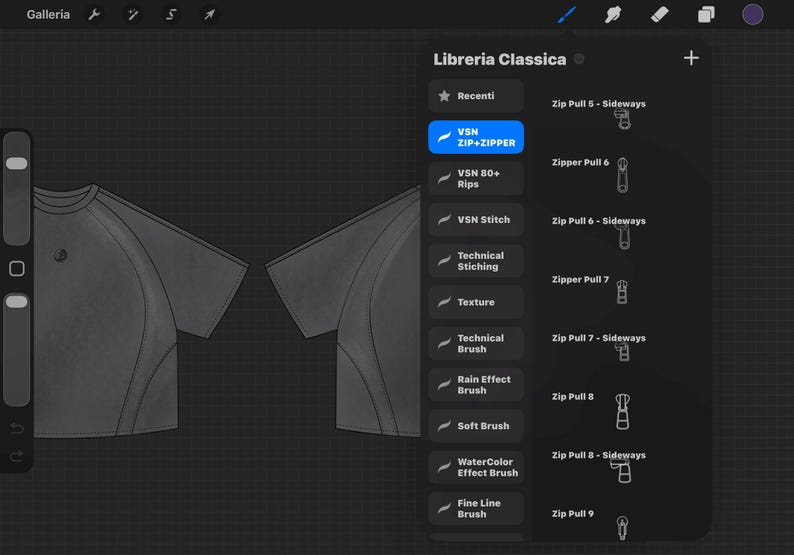
Task: Click the brush size slider handle
Action: point(17,164)
